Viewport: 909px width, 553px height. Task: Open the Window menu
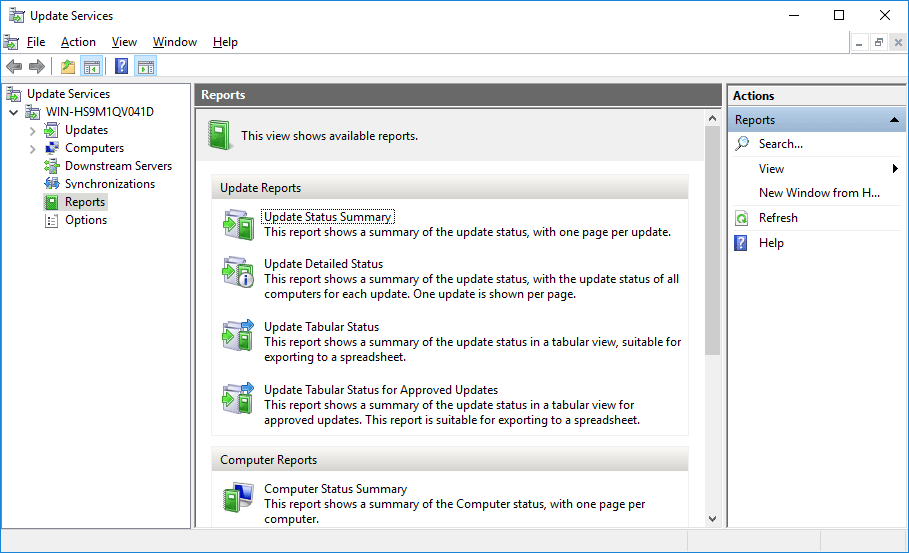175,42
